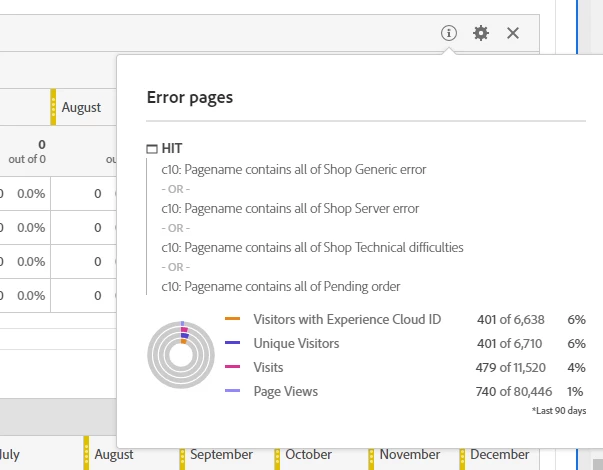This screenshot has width=603, height=470.
Task: Click 'Pending order' rule line
Action: tap(281, 287)
